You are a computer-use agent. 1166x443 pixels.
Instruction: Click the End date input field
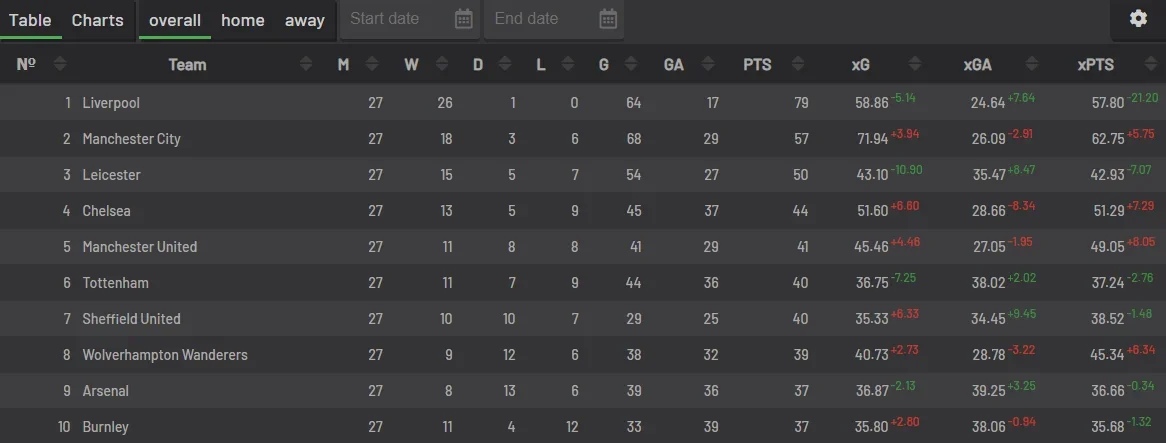(x=540, y=19)
